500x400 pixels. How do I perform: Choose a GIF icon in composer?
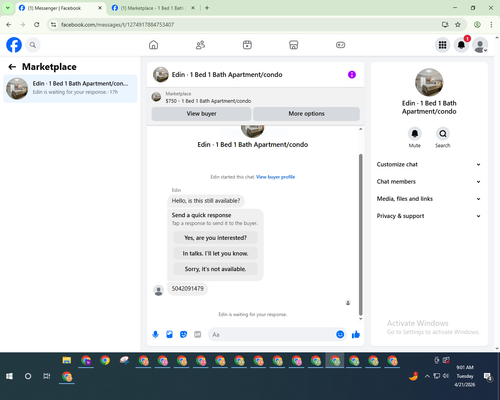(x=198, y=334)
